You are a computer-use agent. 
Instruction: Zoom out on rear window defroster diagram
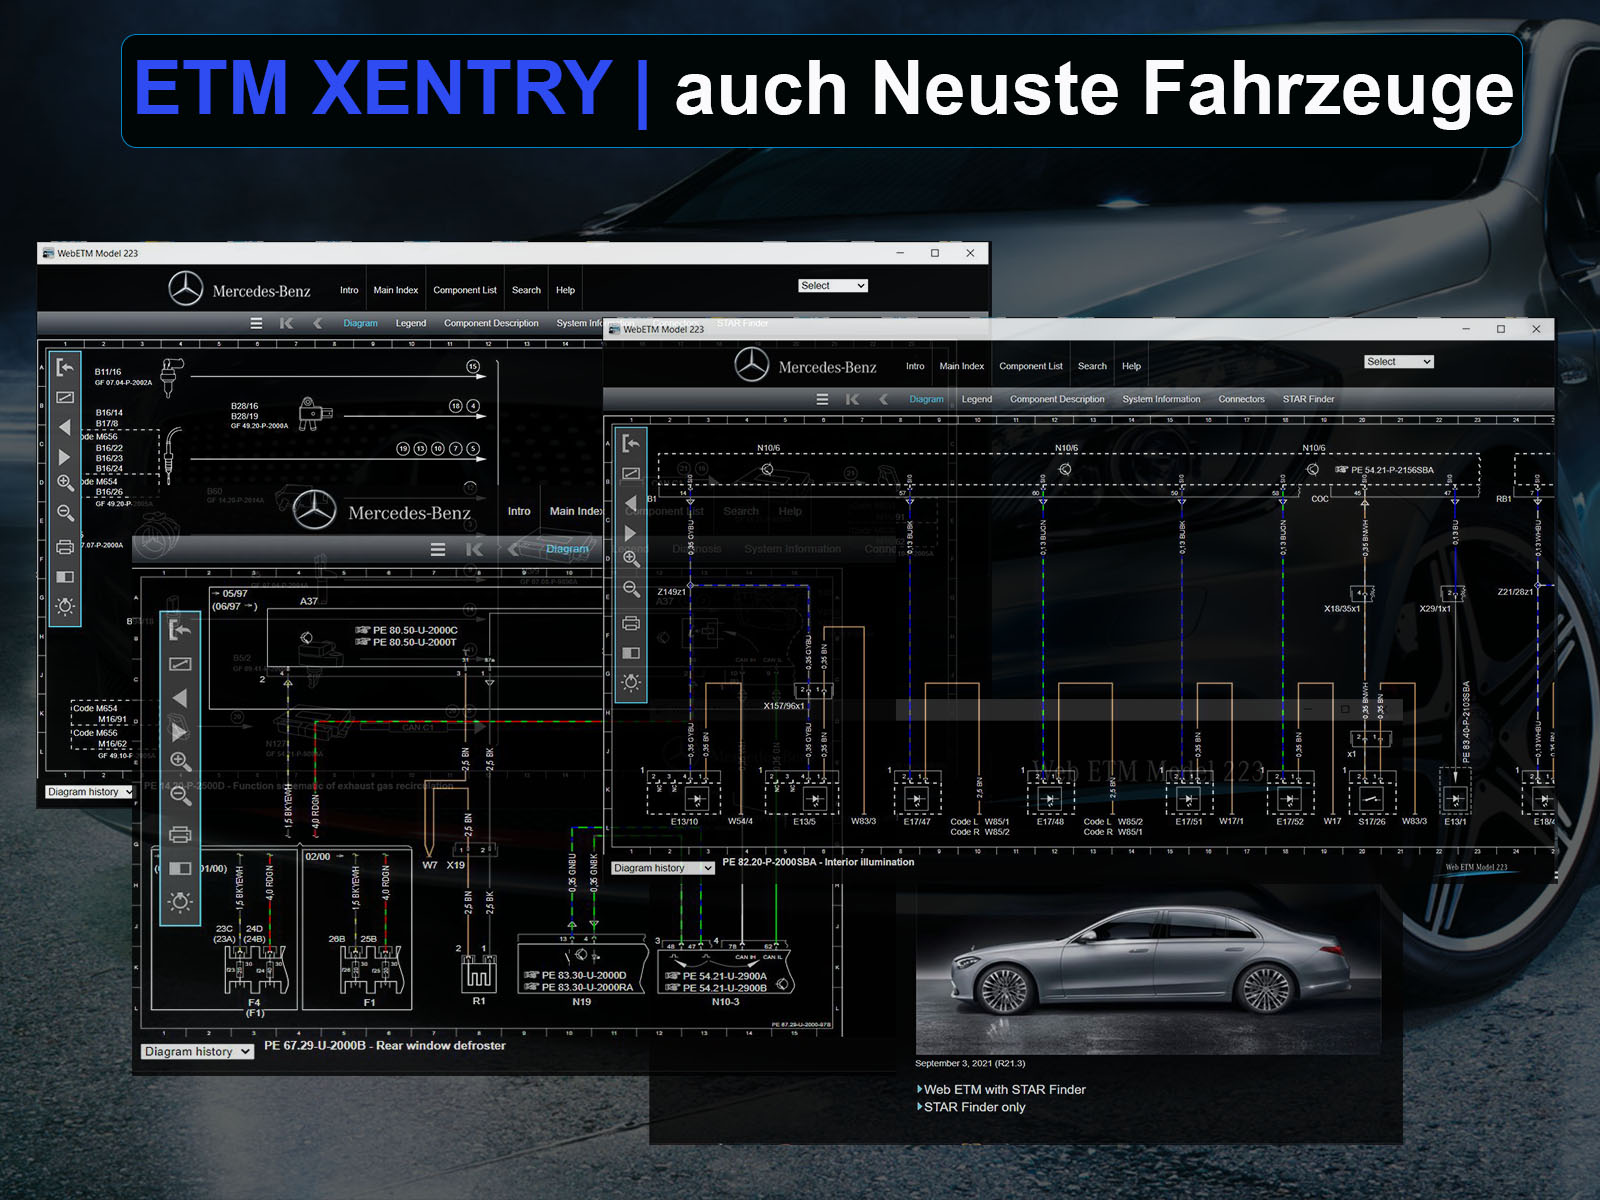point(180,796)
